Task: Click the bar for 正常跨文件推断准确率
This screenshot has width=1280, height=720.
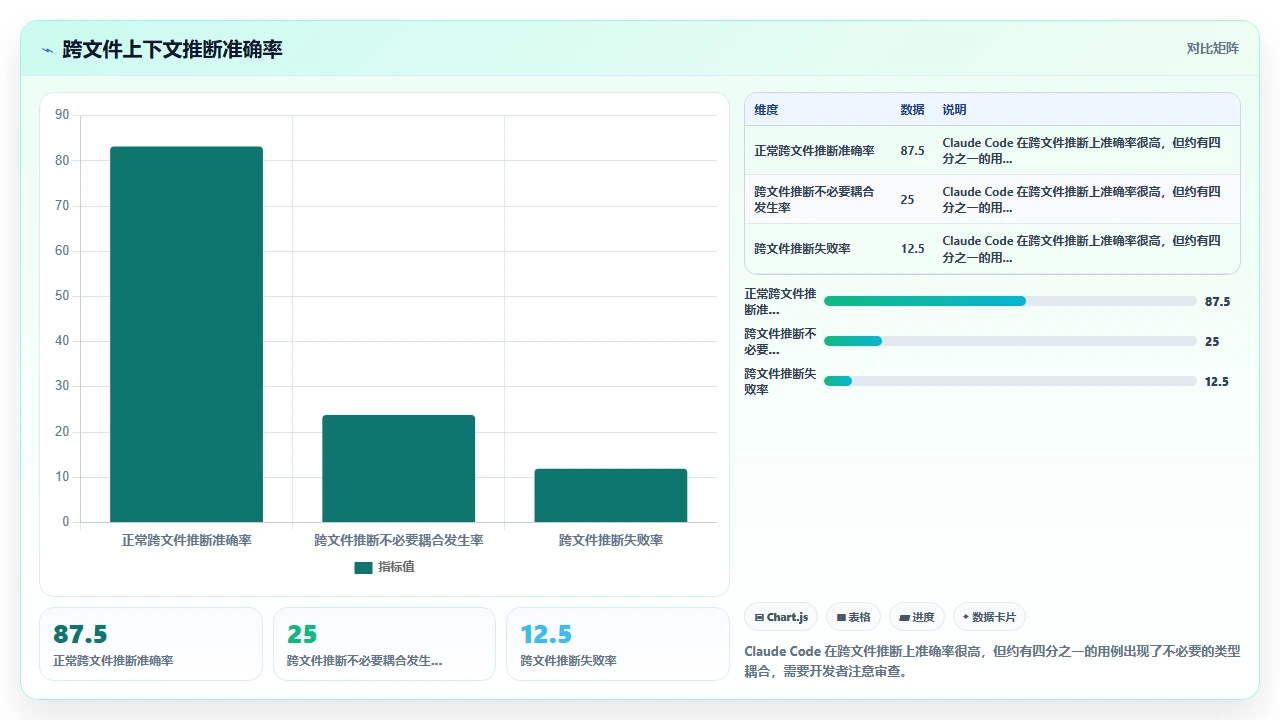Action: tap(186, 334)
